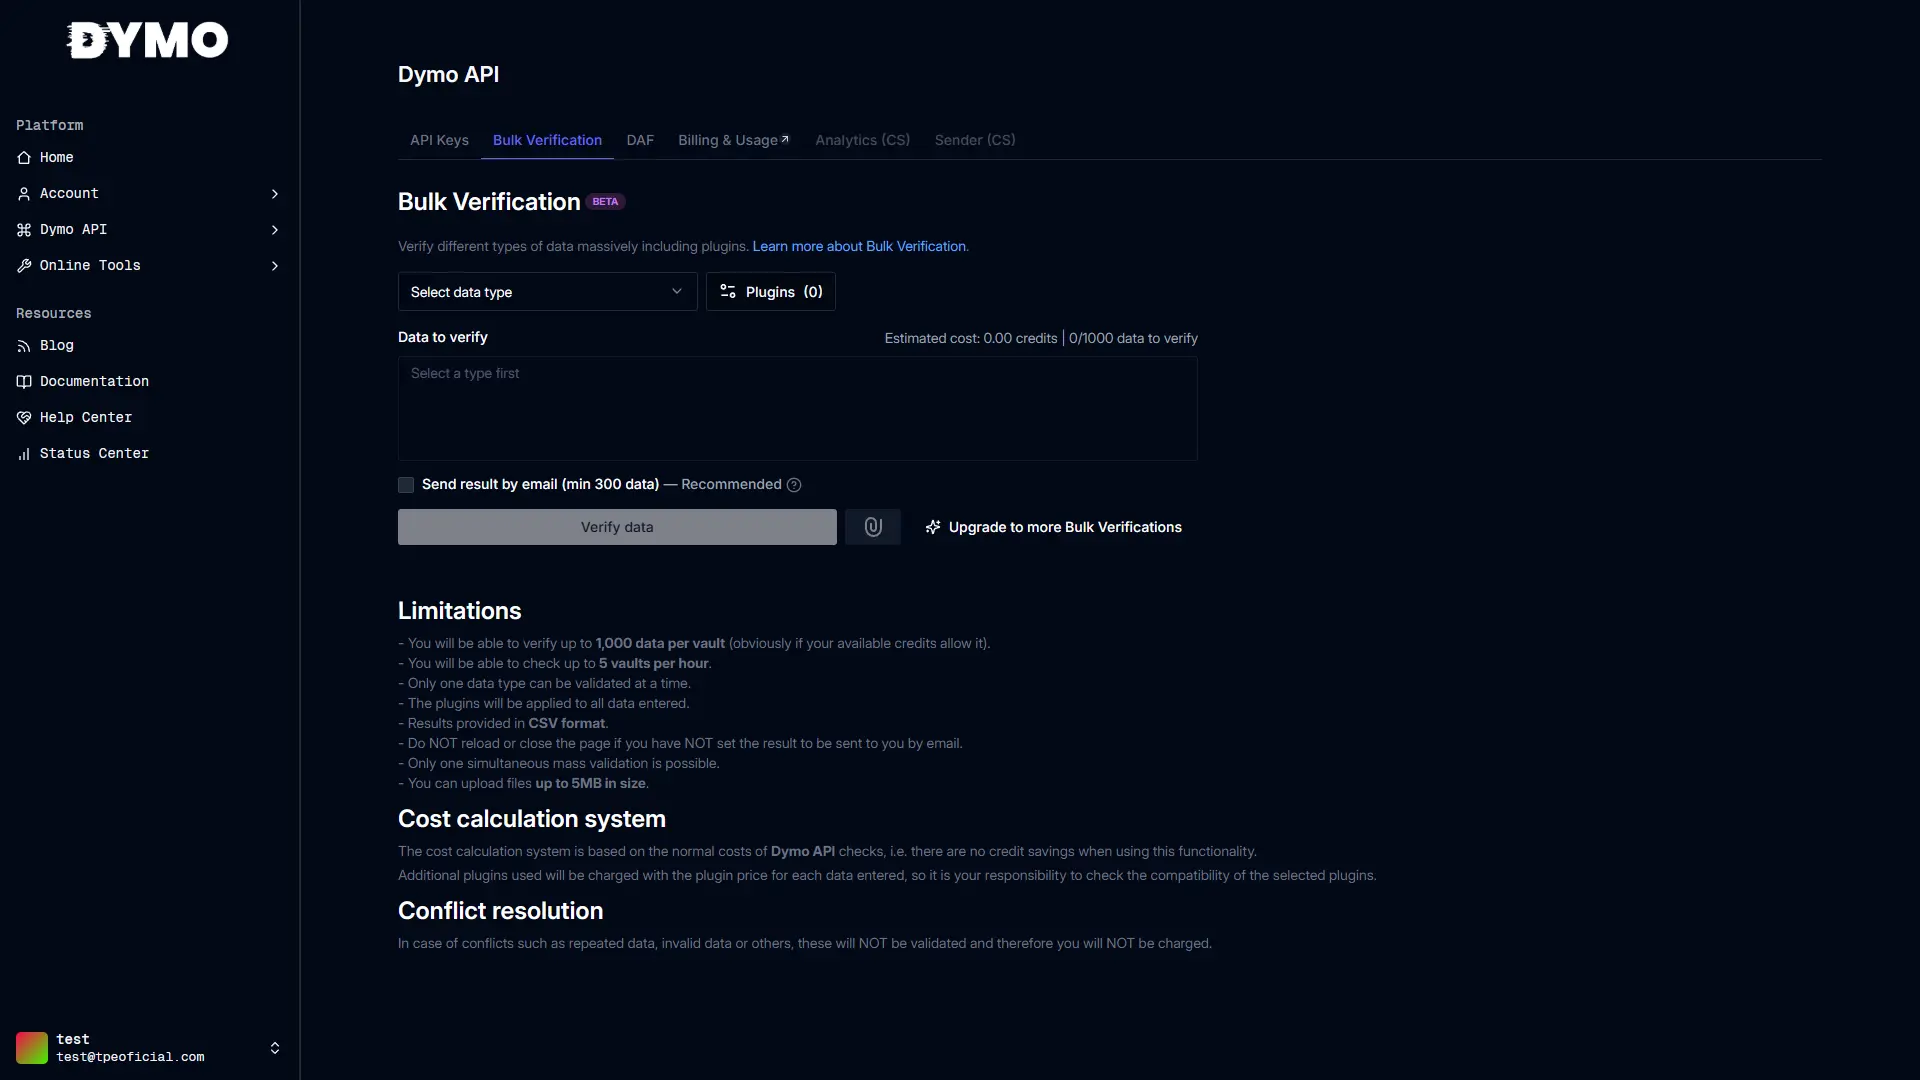Click the Dymo API page title
Image resolution: width=1920 pixels, height=1080 pixels.
point(448,75)
